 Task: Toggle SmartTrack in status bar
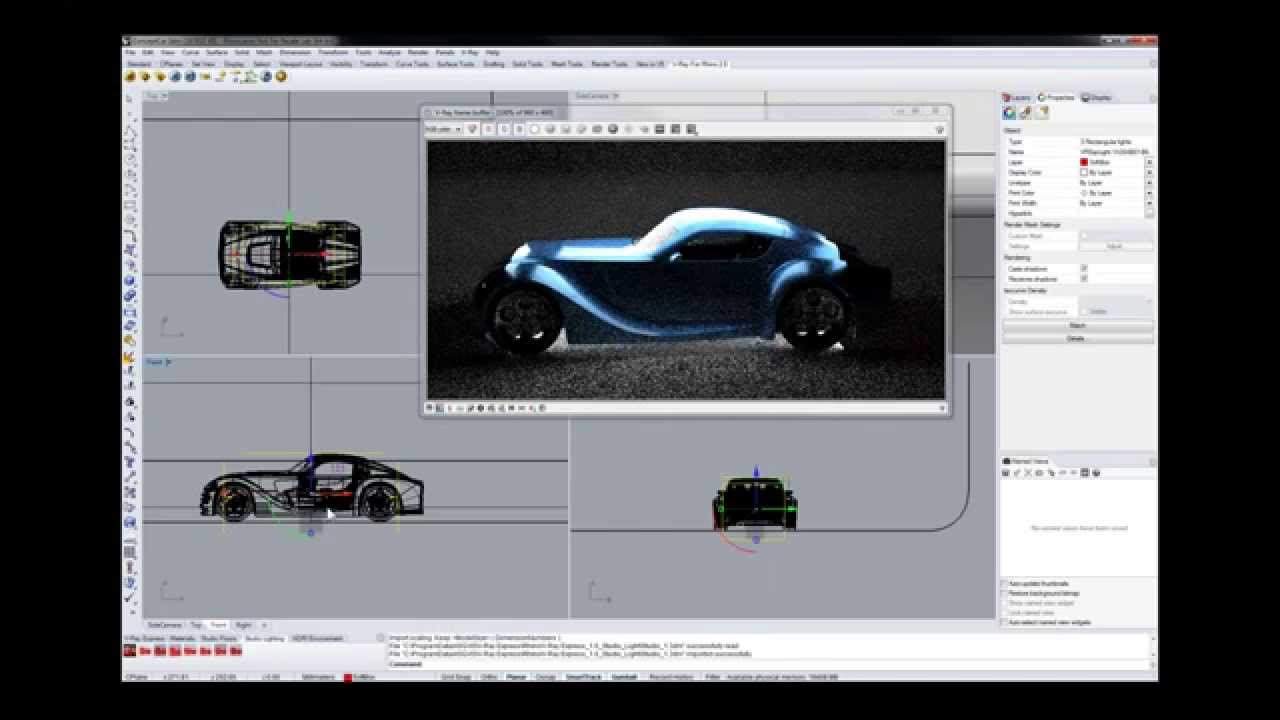tap(584, 677)
